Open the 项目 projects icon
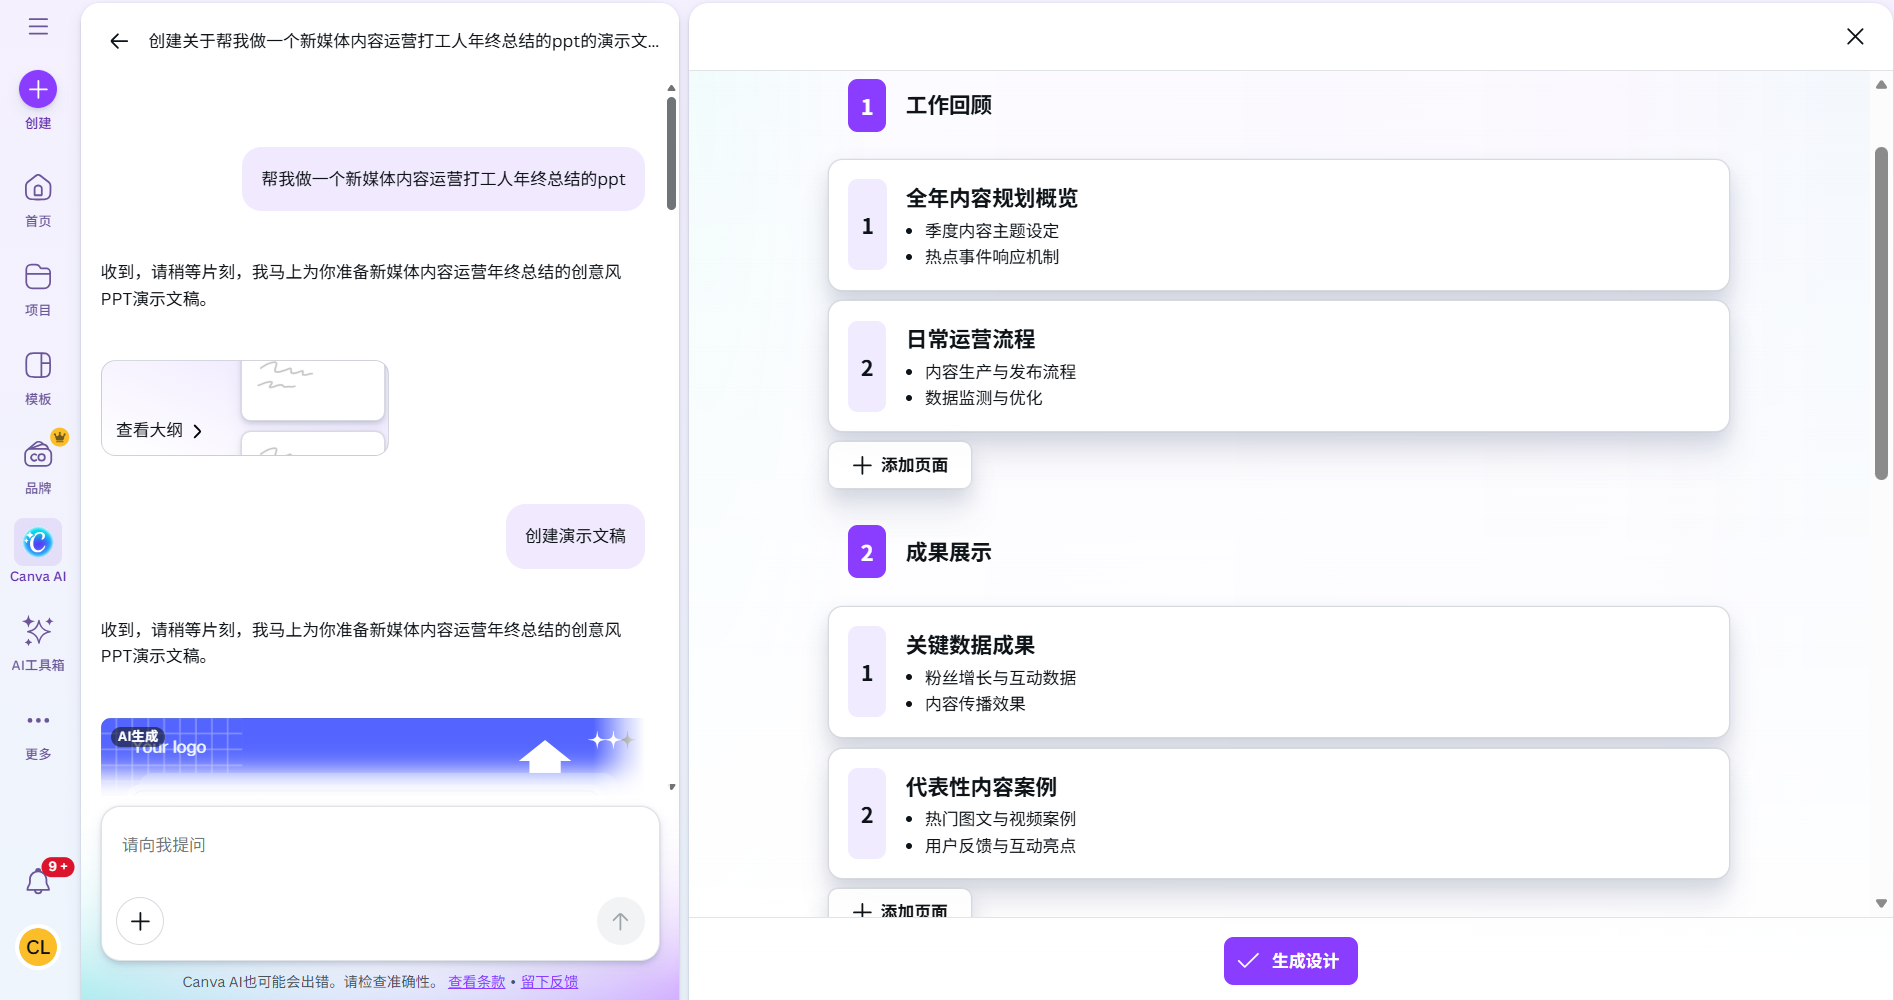1894x1000 pixels. [x=37, y=277]
